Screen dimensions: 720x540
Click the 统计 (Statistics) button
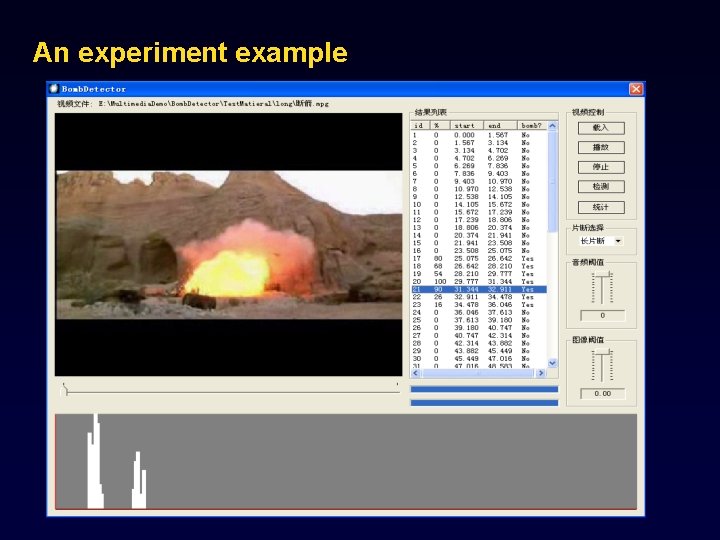click(x=601, y=207)
